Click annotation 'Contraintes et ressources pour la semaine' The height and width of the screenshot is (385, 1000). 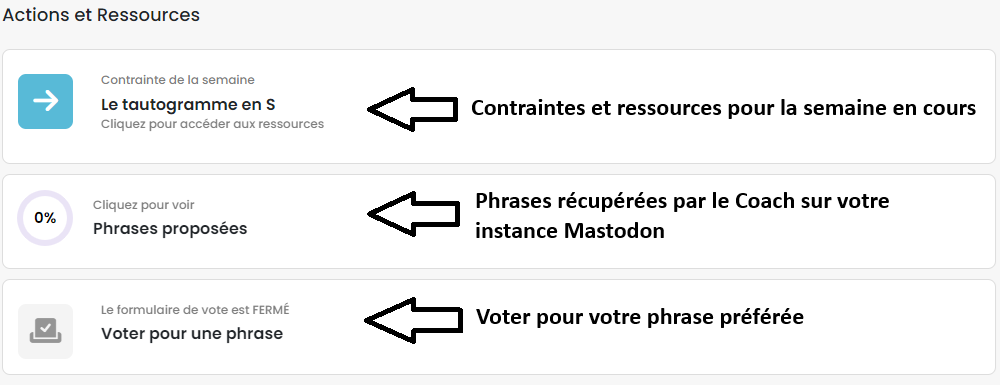(x=723, y=108)
